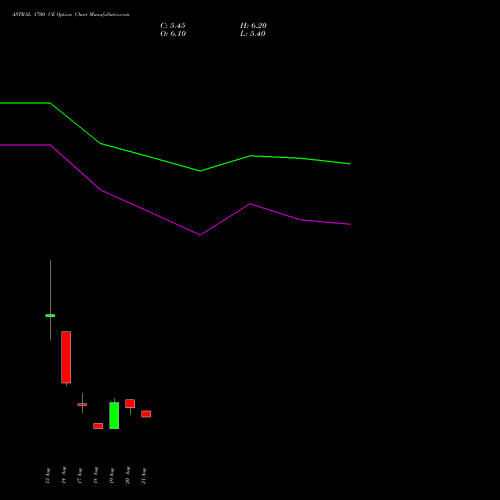This screenshot has width=500, height=500.
Task: Click the red 21 Aug candle
Action: click(146, 414)
